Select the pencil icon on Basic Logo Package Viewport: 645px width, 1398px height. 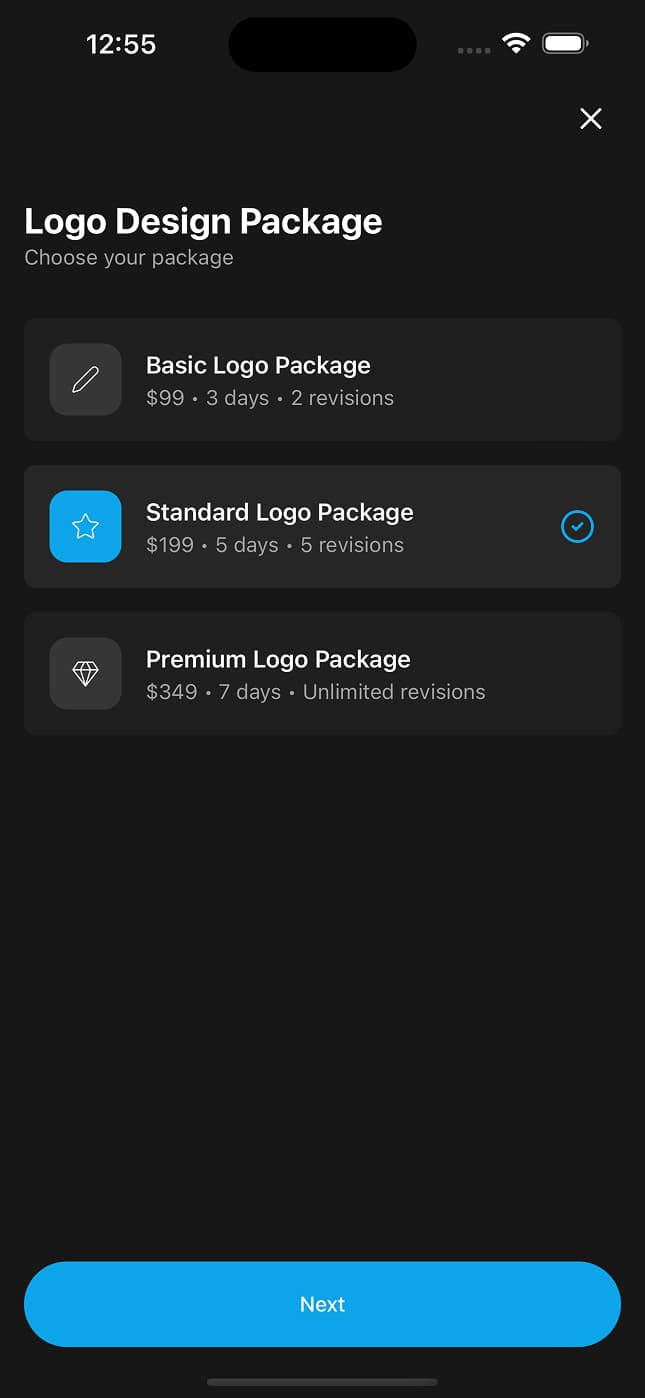[85, 380]
